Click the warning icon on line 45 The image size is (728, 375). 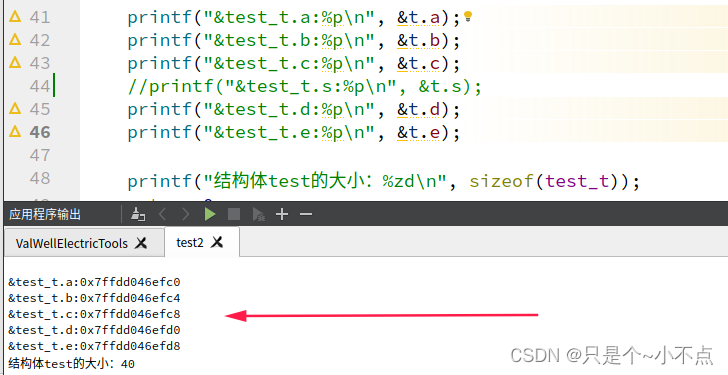[15, 109]
